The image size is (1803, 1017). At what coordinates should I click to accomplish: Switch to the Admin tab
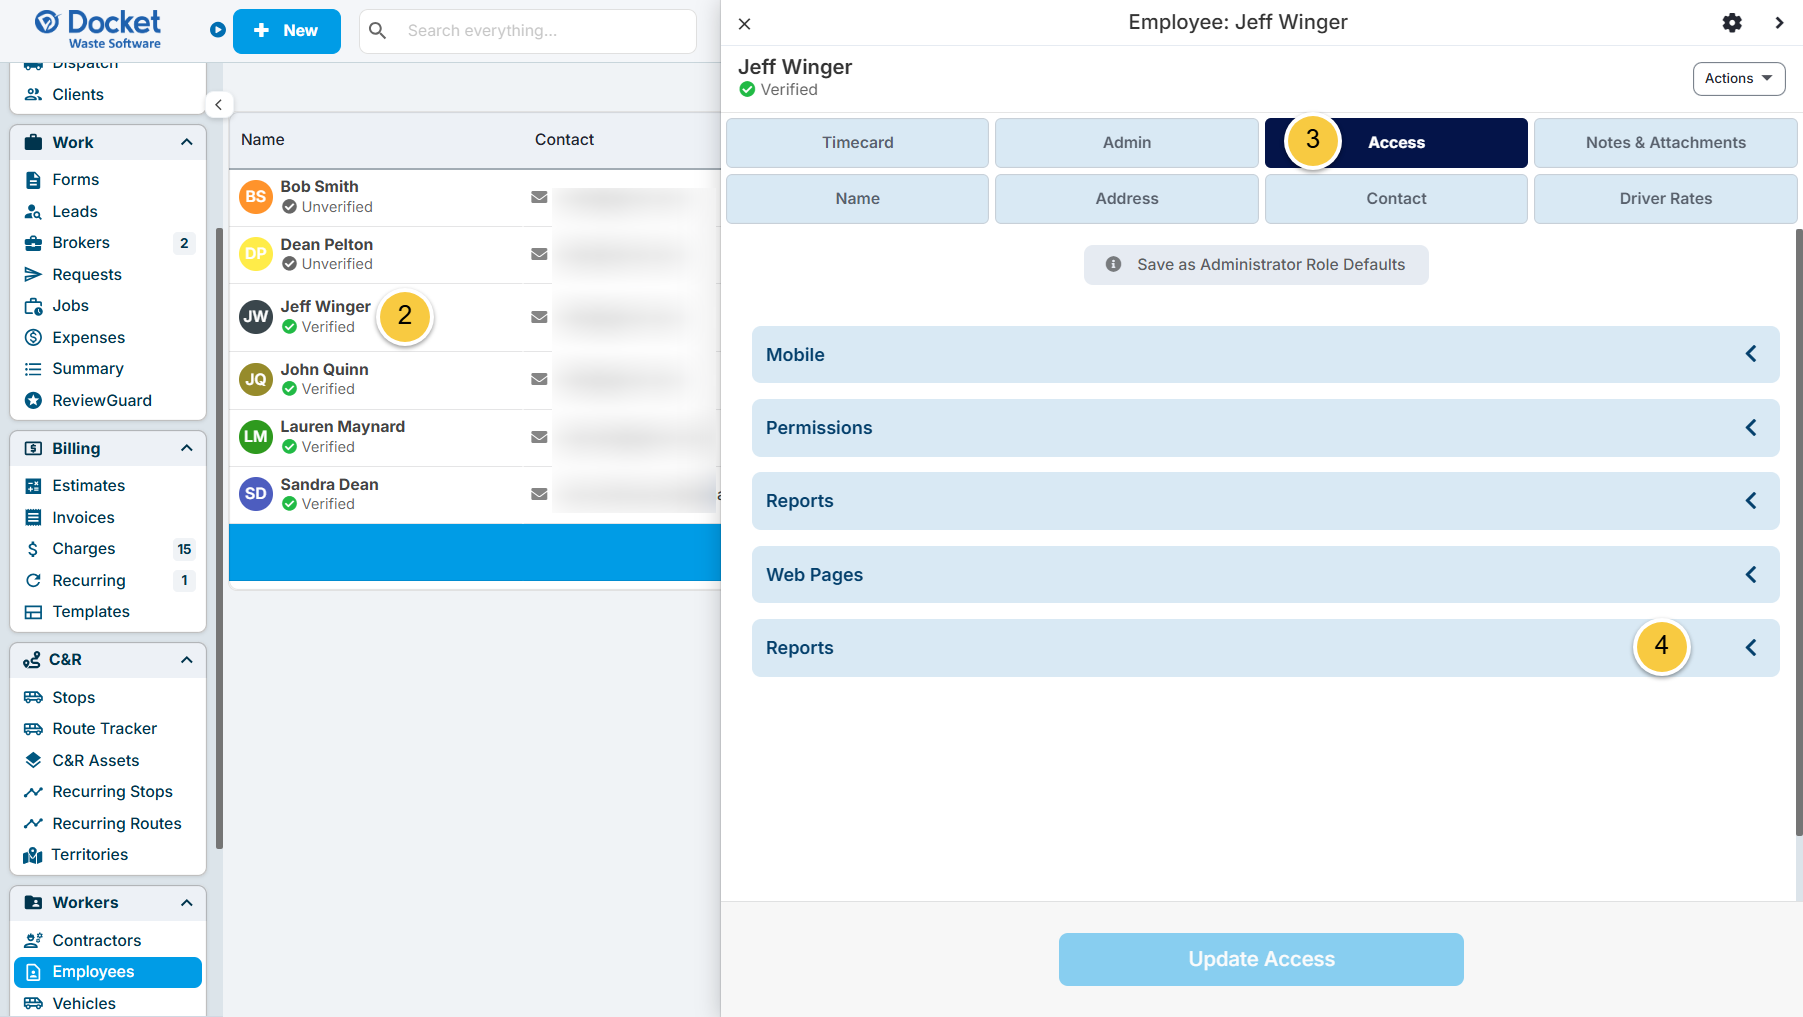(1127, 143)
